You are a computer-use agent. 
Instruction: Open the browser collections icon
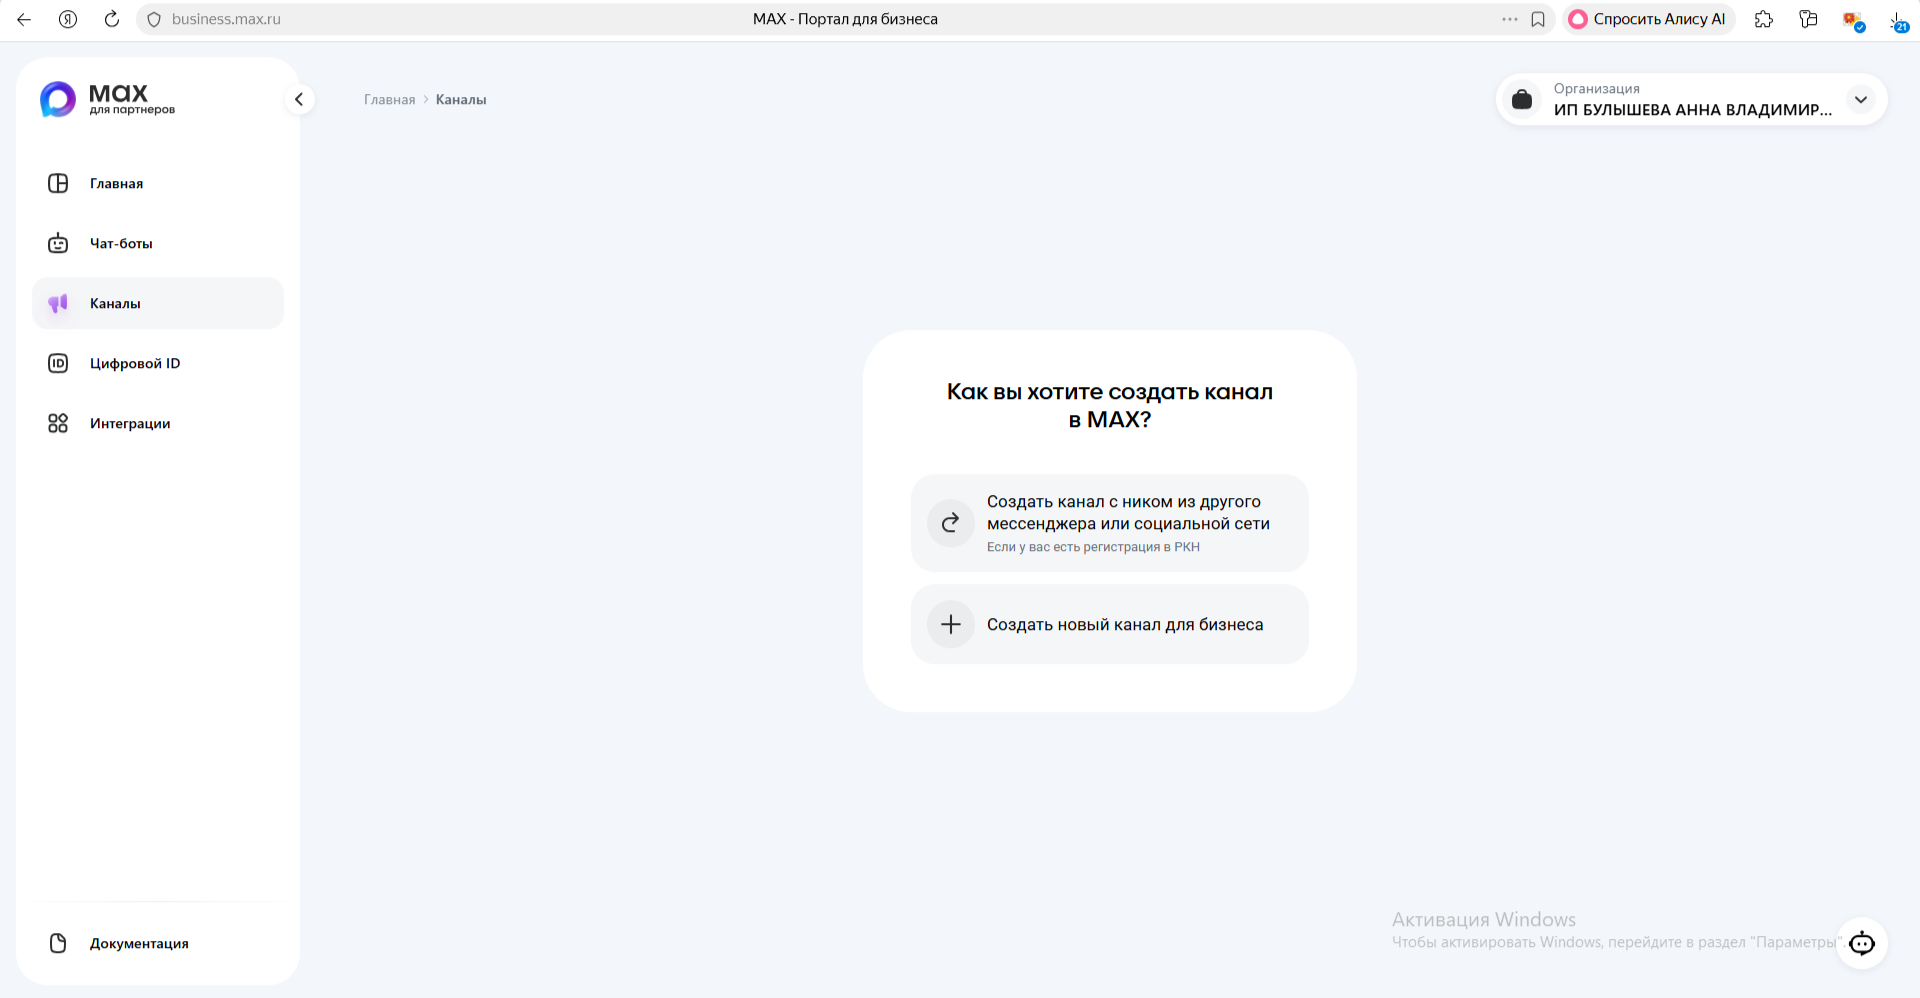coord(1808,19)
